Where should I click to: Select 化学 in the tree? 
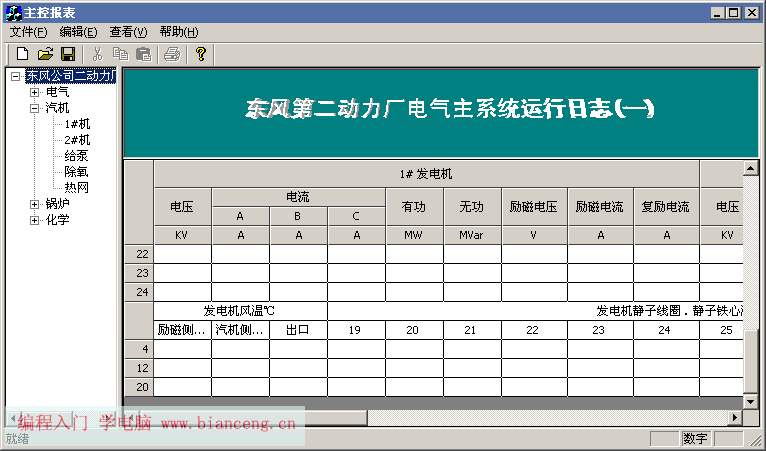point(58,220)
